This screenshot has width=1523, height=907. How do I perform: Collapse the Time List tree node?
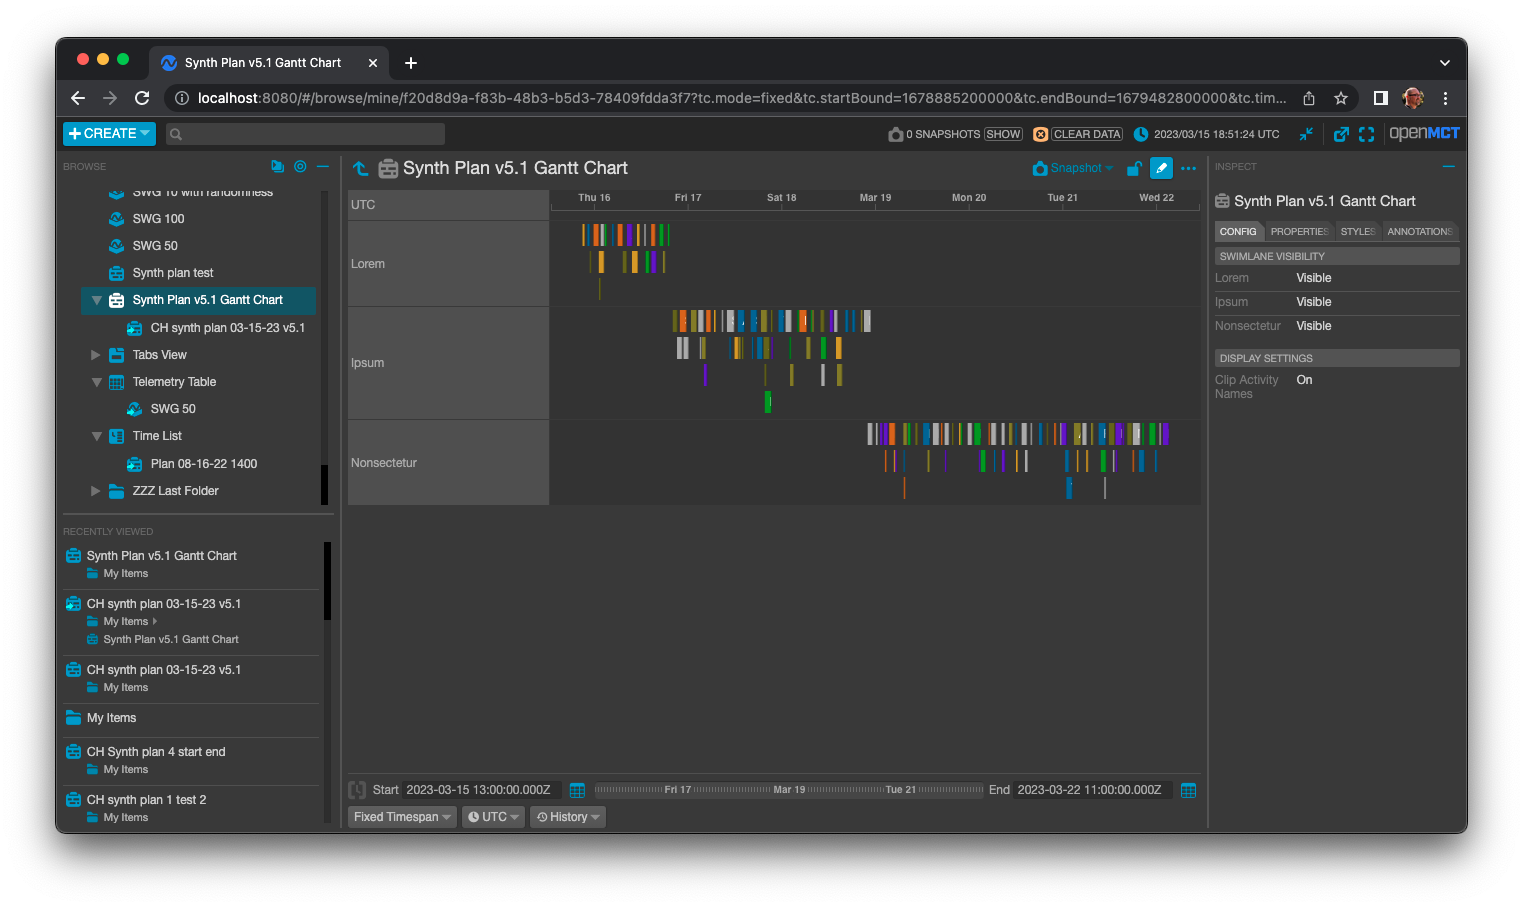pyautogui.click(x=96, y=436)
